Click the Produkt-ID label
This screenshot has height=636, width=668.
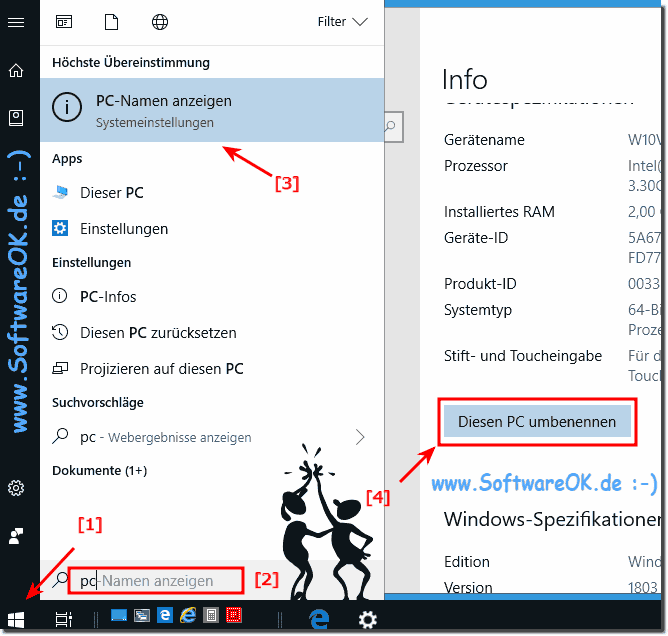[480, 284]
